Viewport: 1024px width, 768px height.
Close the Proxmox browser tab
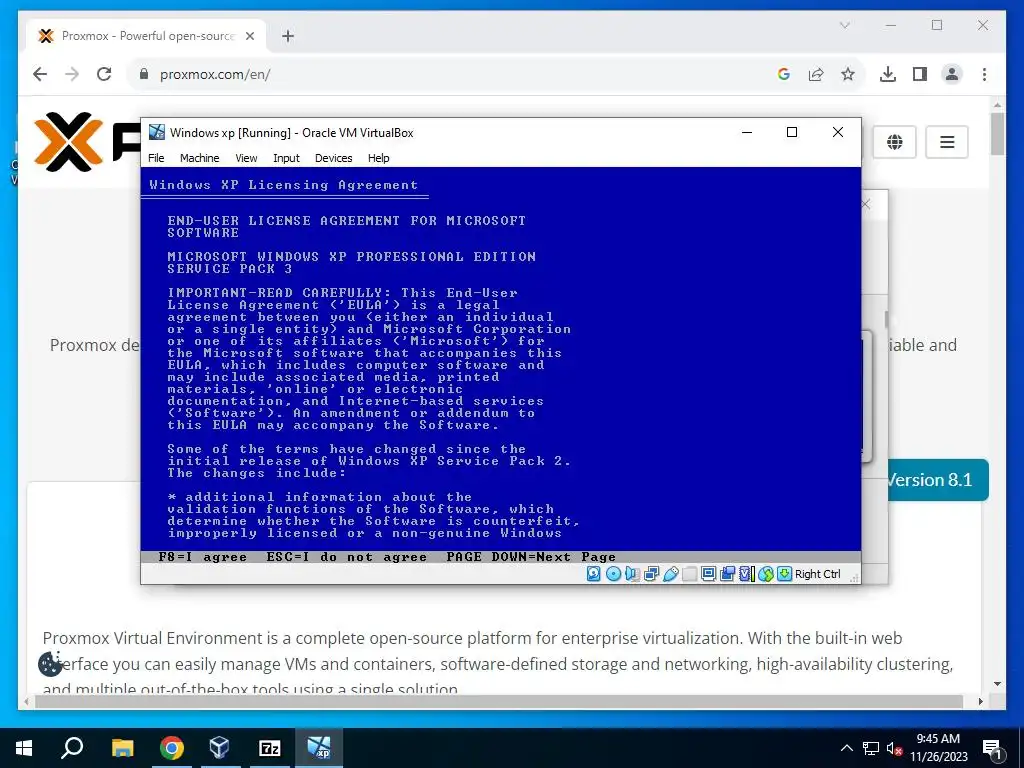[249, 36]
